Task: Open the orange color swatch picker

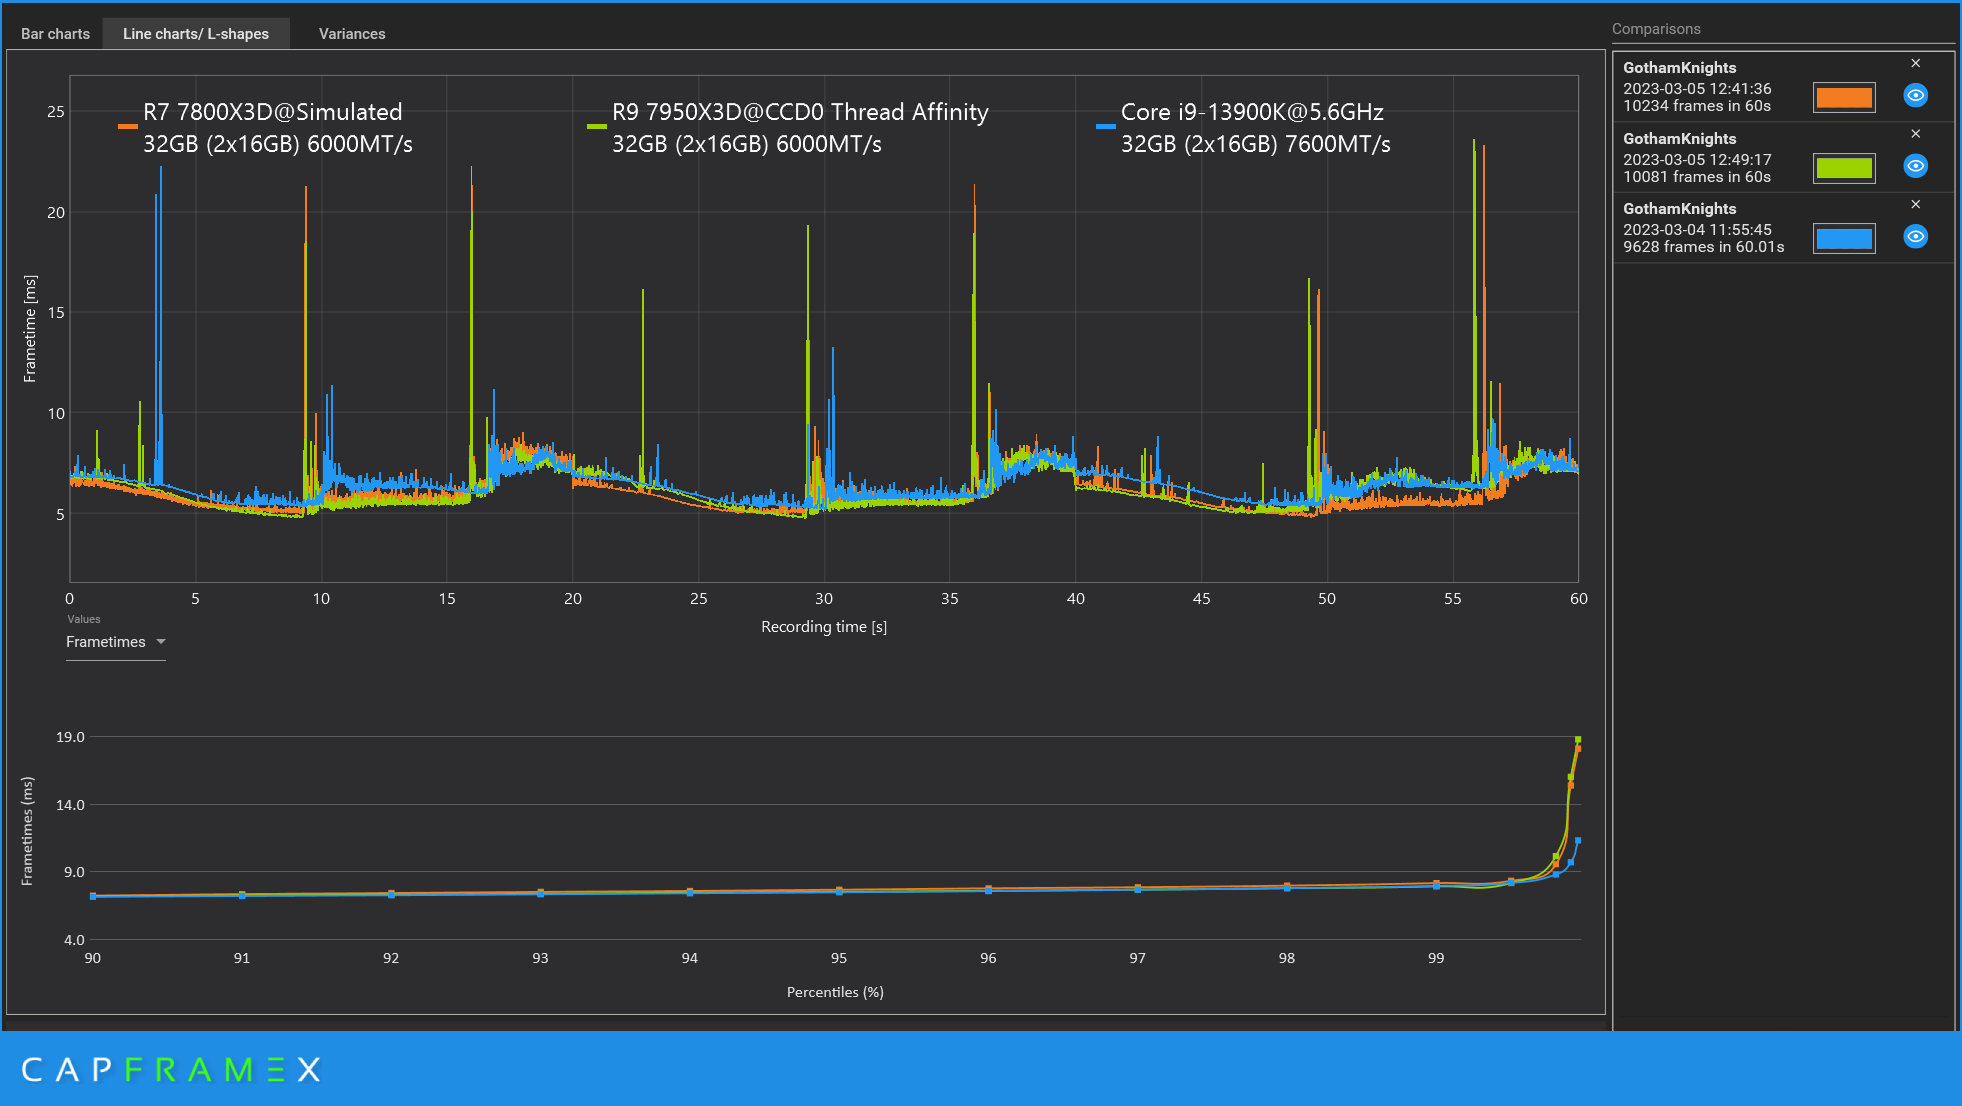Action: pos(1843,97)
